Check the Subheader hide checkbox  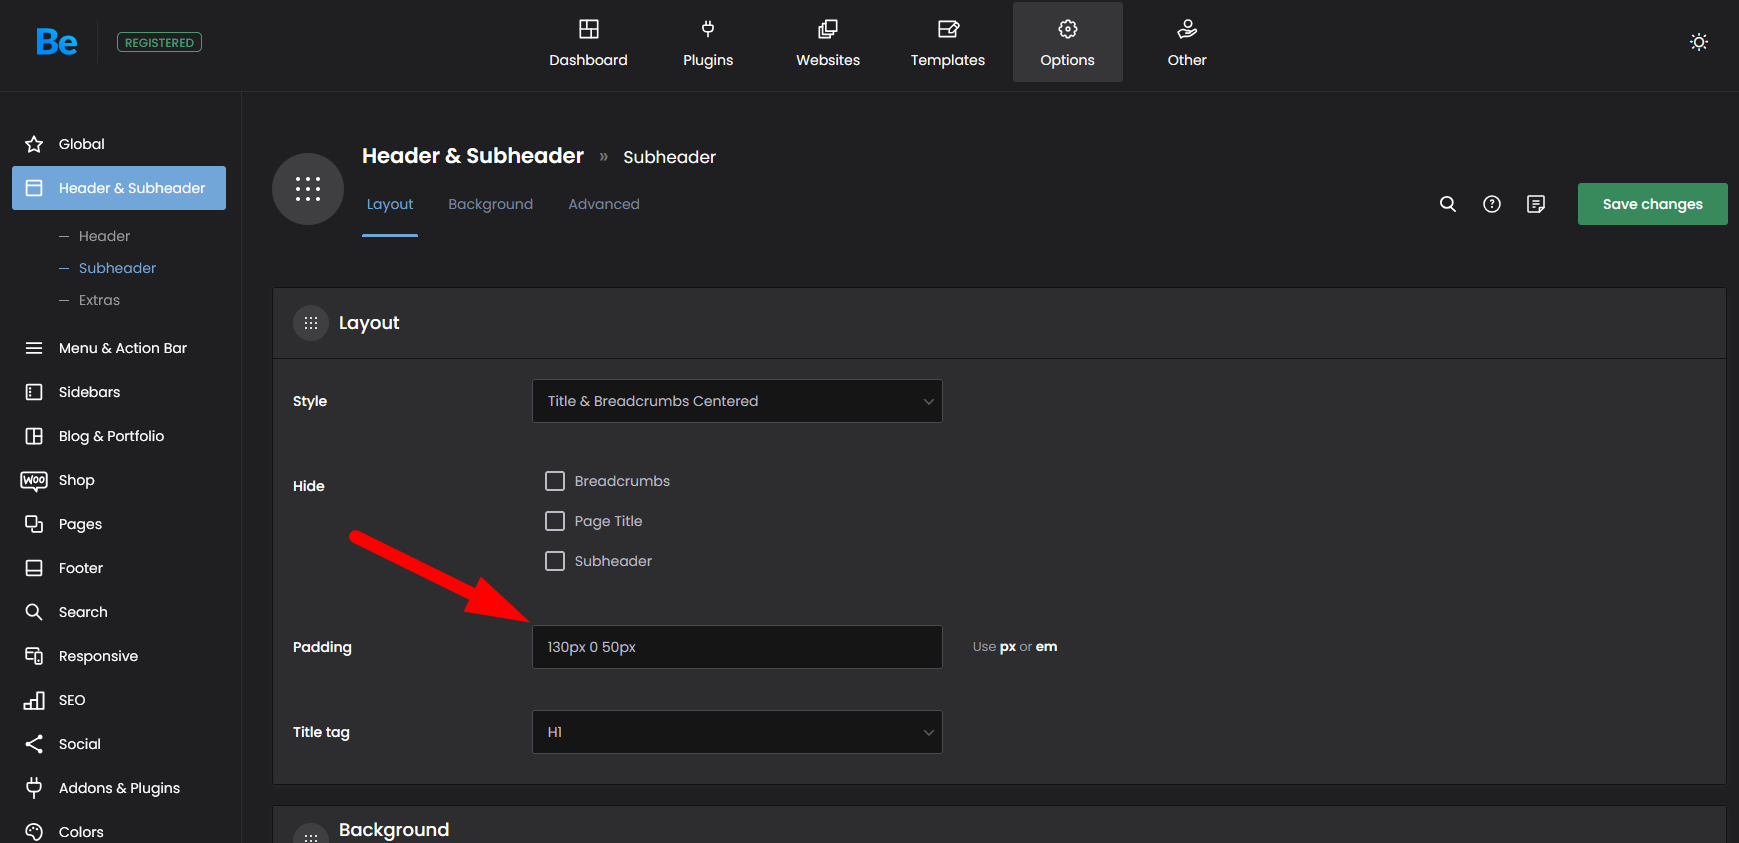click(555, 561)
